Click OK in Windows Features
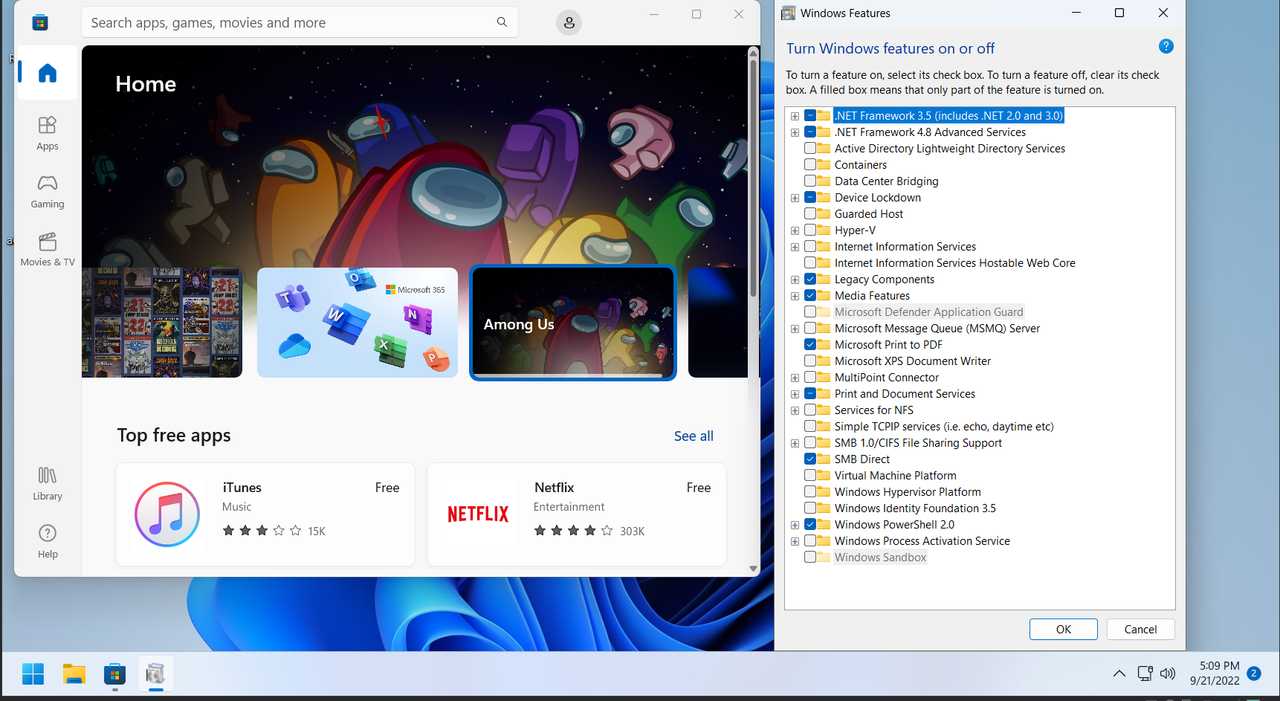This screenshot has height=701, width=1280. tap(1063, 629)
